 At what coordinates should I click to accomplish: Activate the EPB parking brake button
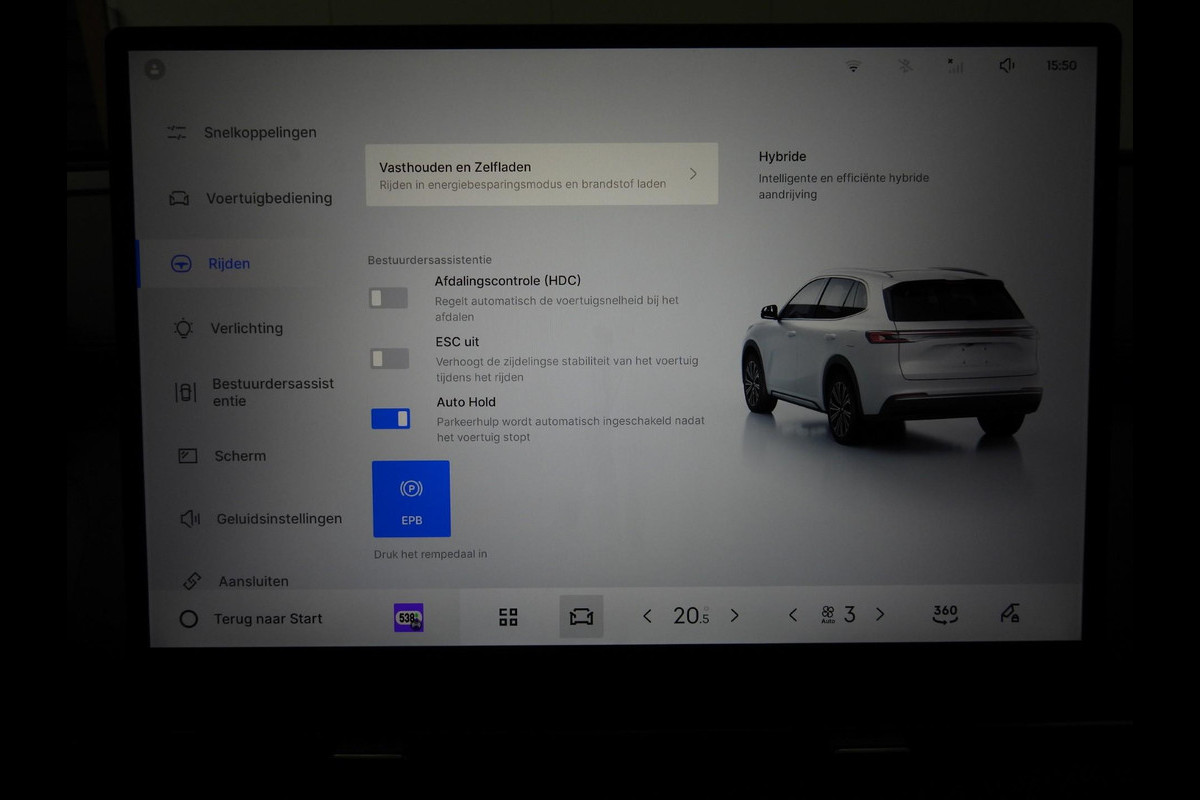point(411,499)
